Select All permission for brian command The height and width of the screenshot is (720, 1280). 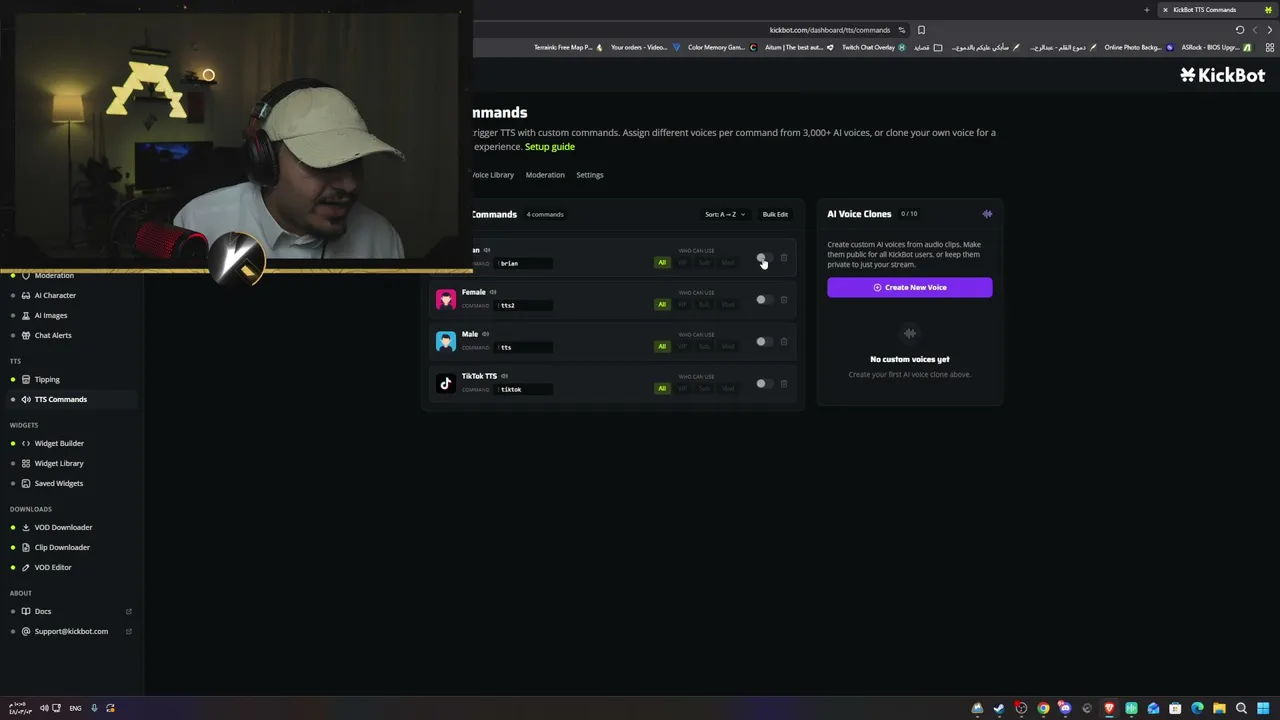(x=662, y=262)
